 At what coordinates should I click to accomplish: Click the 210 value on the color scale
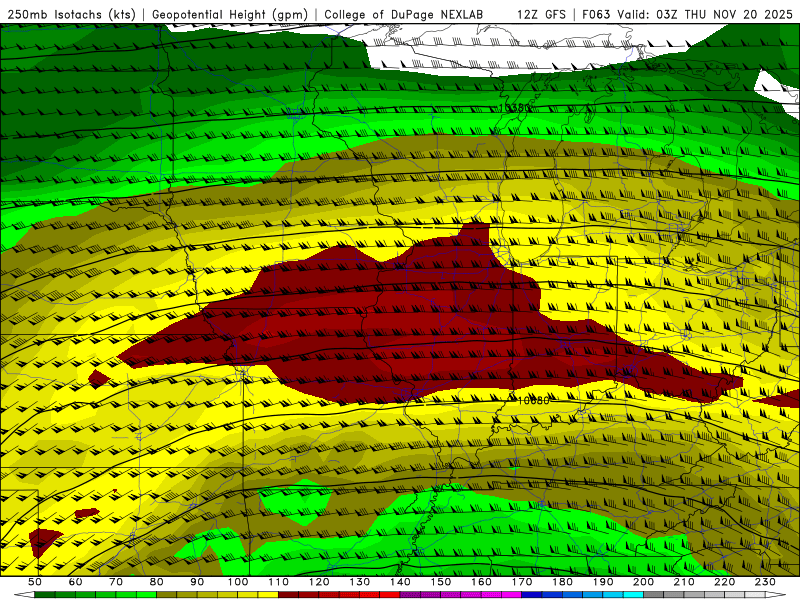click(x=684, y=582)
